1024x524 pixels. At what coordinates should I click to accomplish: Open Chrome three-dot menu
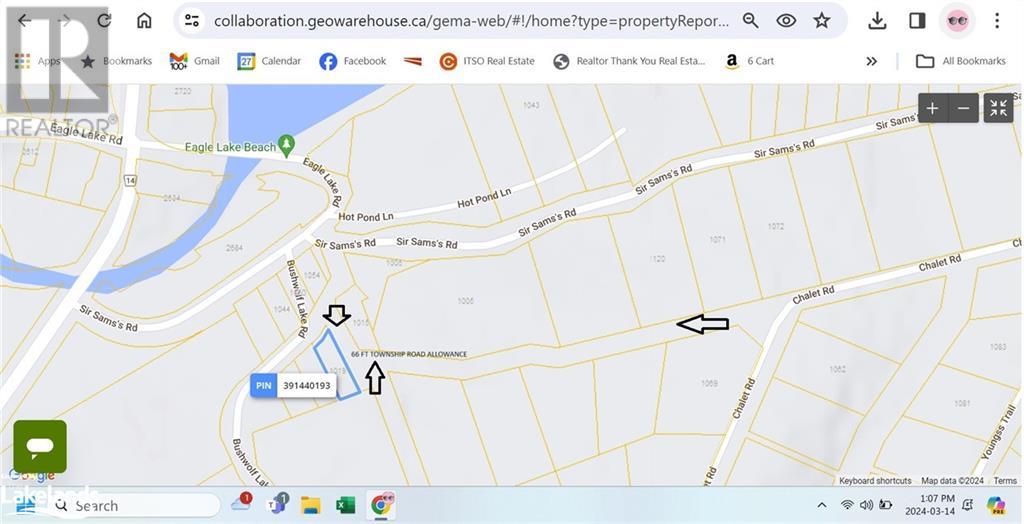coord(996,21)
